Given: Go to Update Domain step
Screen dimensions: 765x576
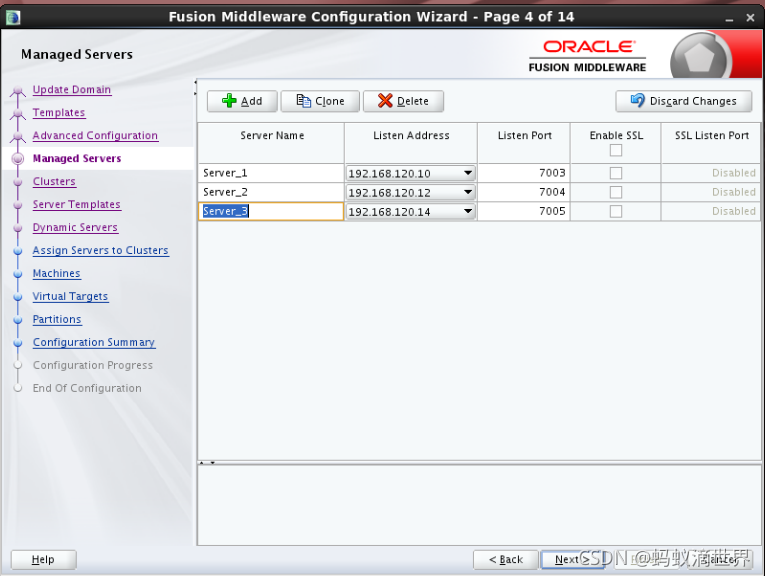Looking at the screenshot, I should pos(72,90).
